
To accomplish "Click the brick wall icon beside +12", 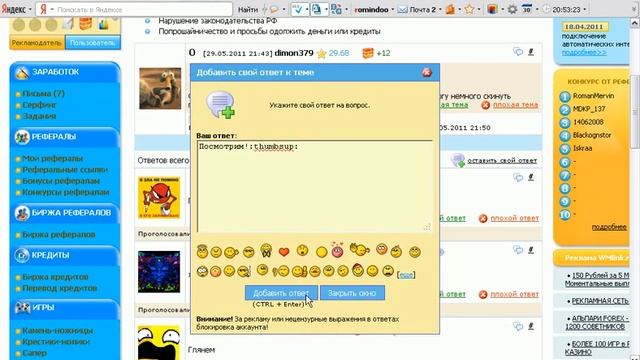I will coord(368,53).
